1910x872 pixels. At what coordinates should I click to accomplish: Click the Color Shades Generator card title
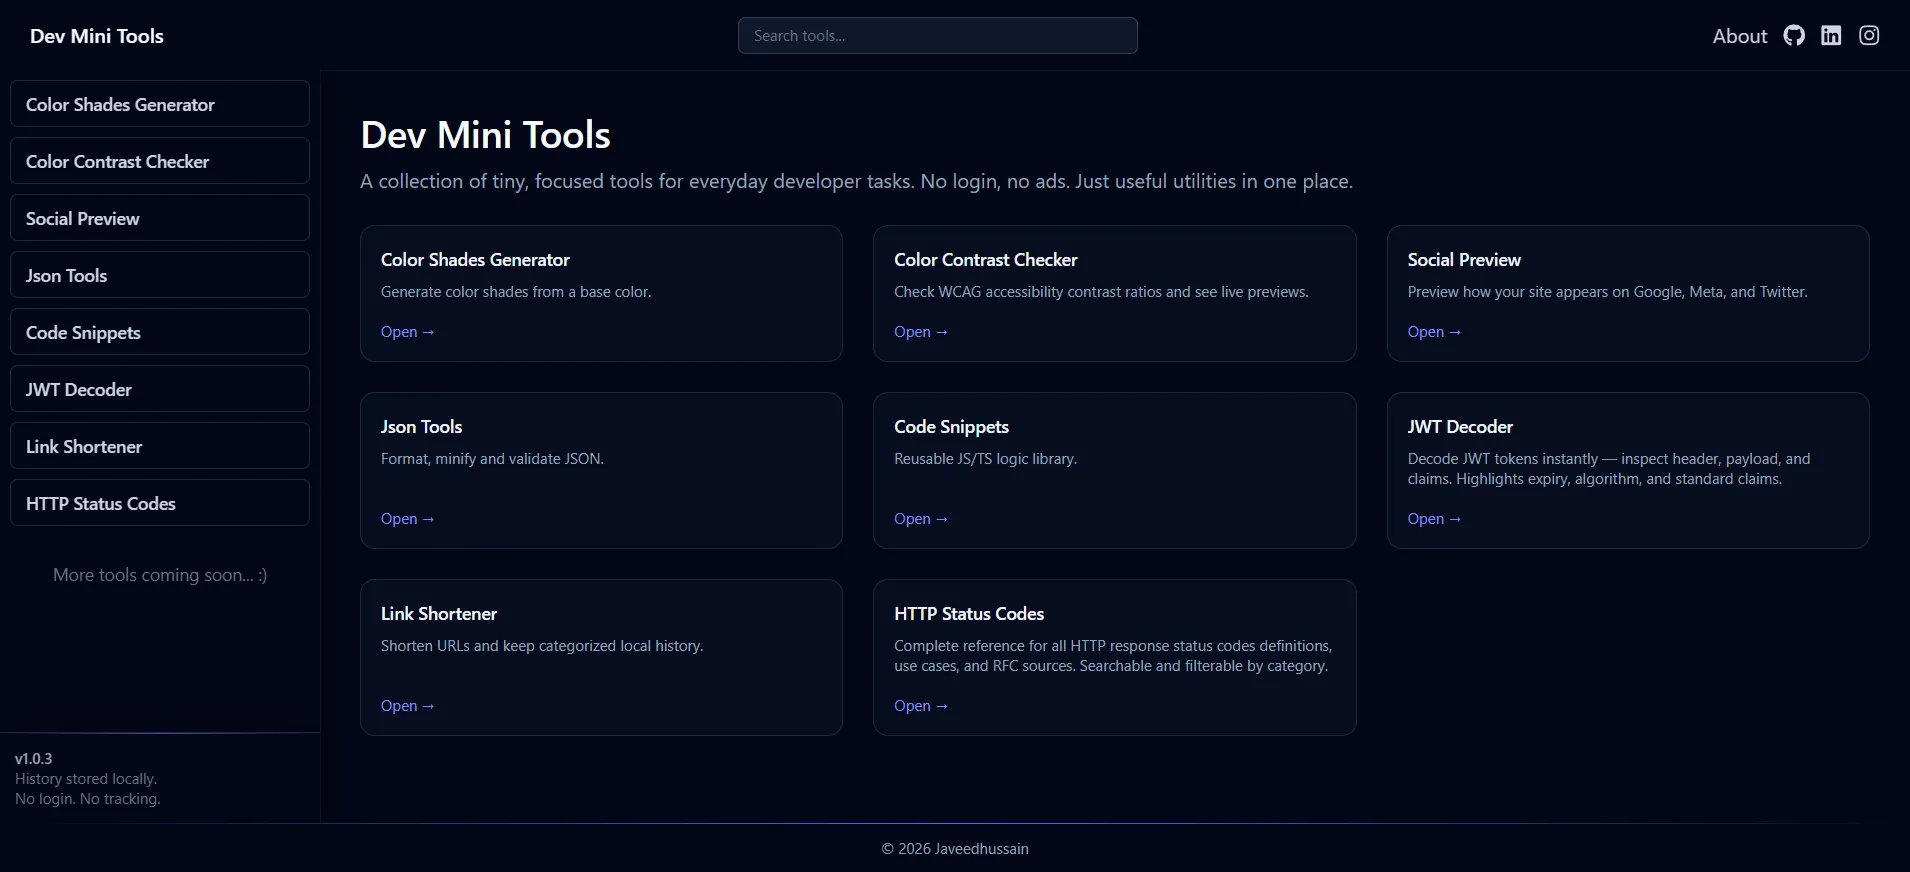point(475,260)
